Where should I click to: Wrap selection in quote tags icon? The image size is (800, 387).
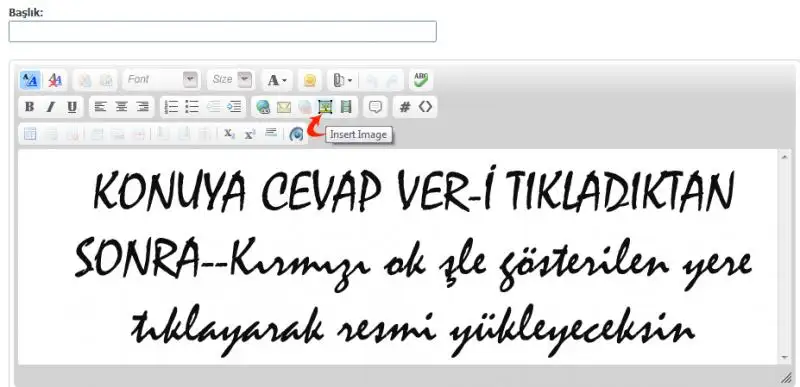(x=375, y=107)
